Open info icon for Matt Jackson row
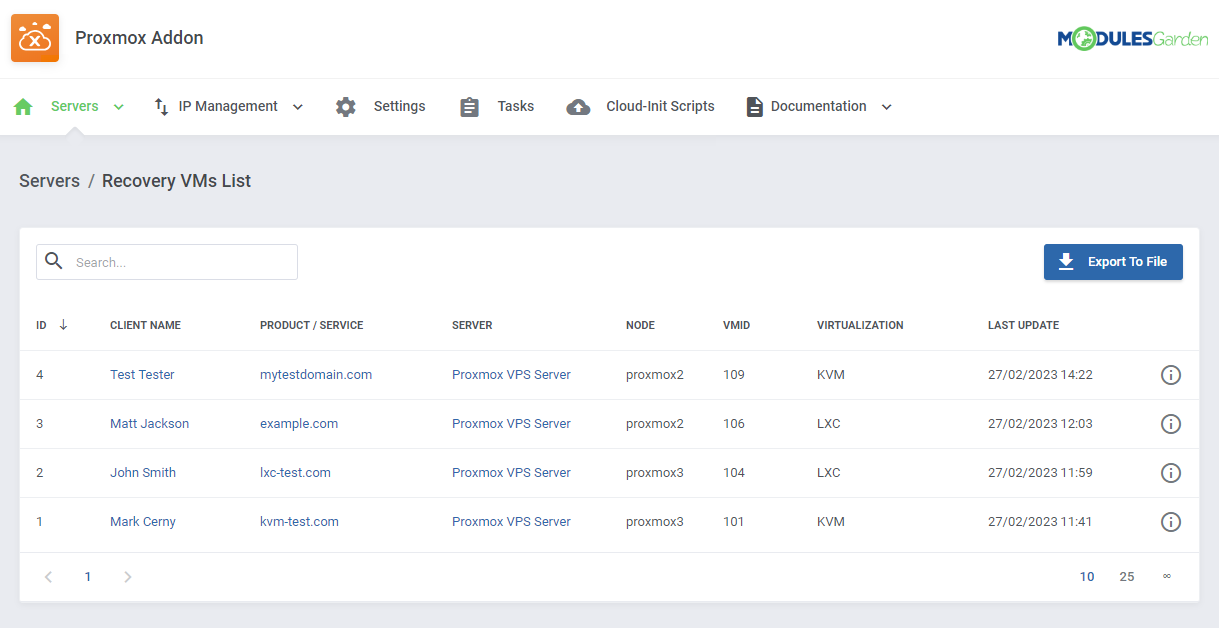Screen dimensions: 1219x628 coord(1170,424)
